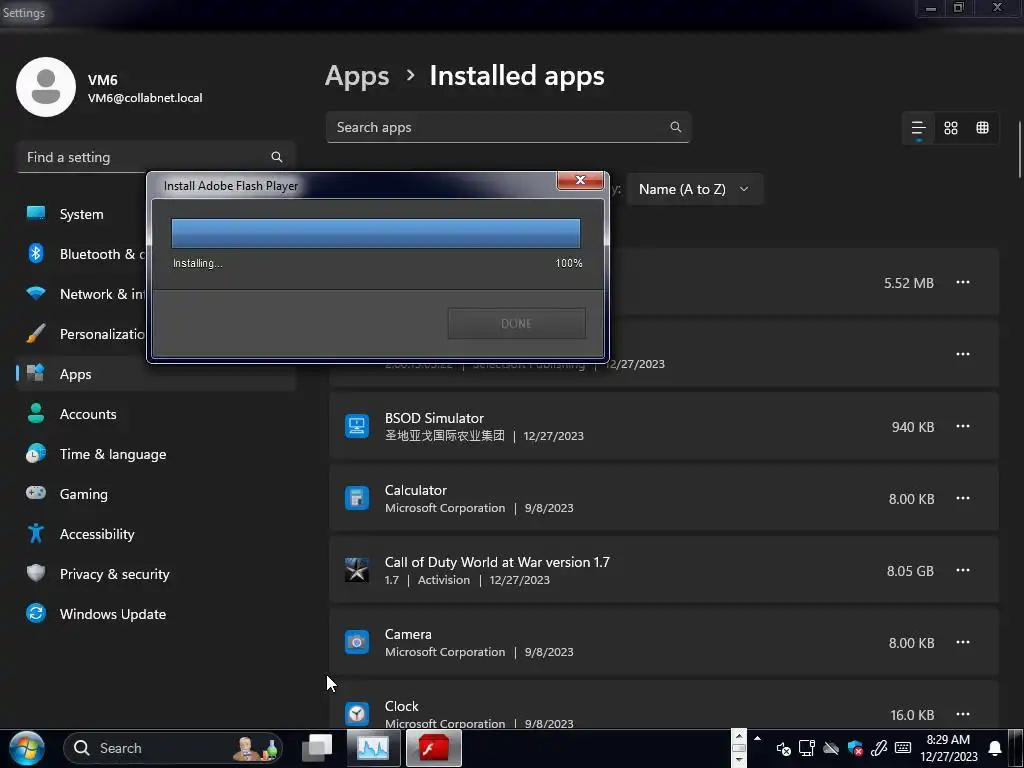Focus the Search apps field
Image resolution: width=1024 pixels, height=768 pixels.
pyautogui.click(x=508, y=127)
